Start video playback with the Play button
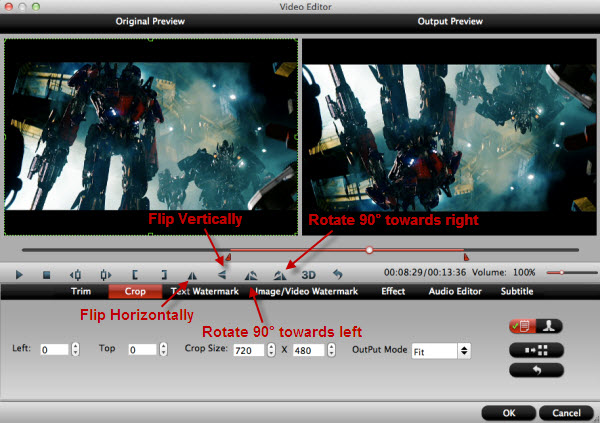Screen dimensions: 600x423 (x=19, y=274)
